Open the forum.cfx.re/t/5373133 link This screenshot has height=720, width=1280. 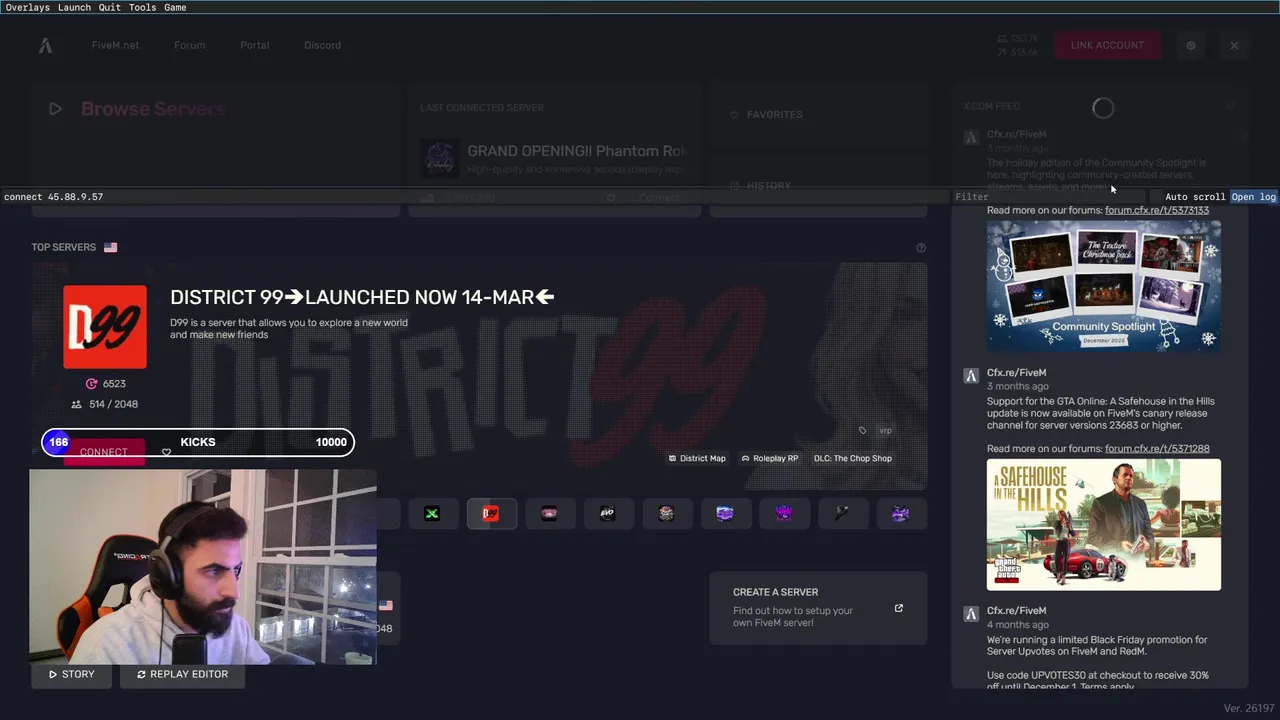1157,210
